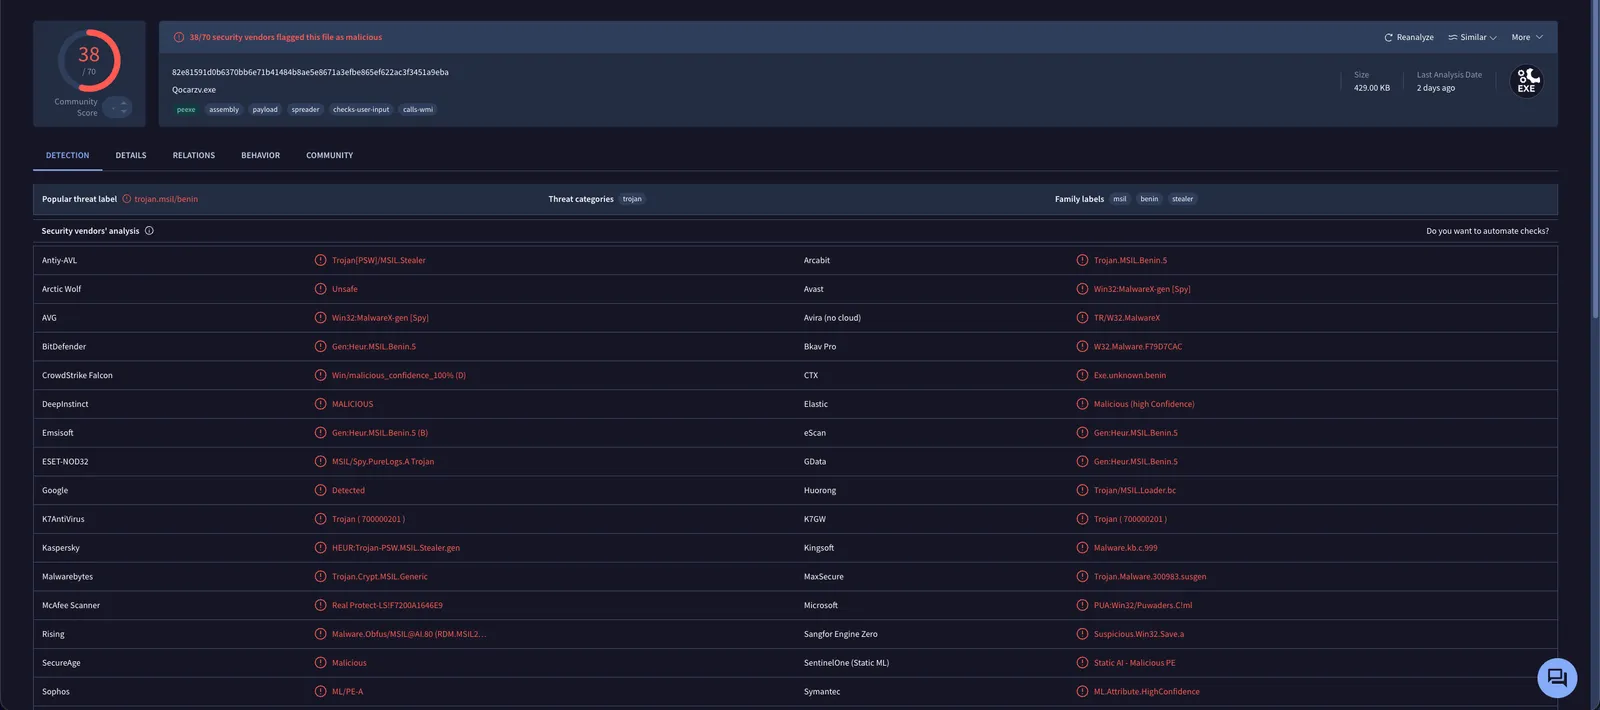
Task: Click the trojan threat category tag
Action: [632, 199]
